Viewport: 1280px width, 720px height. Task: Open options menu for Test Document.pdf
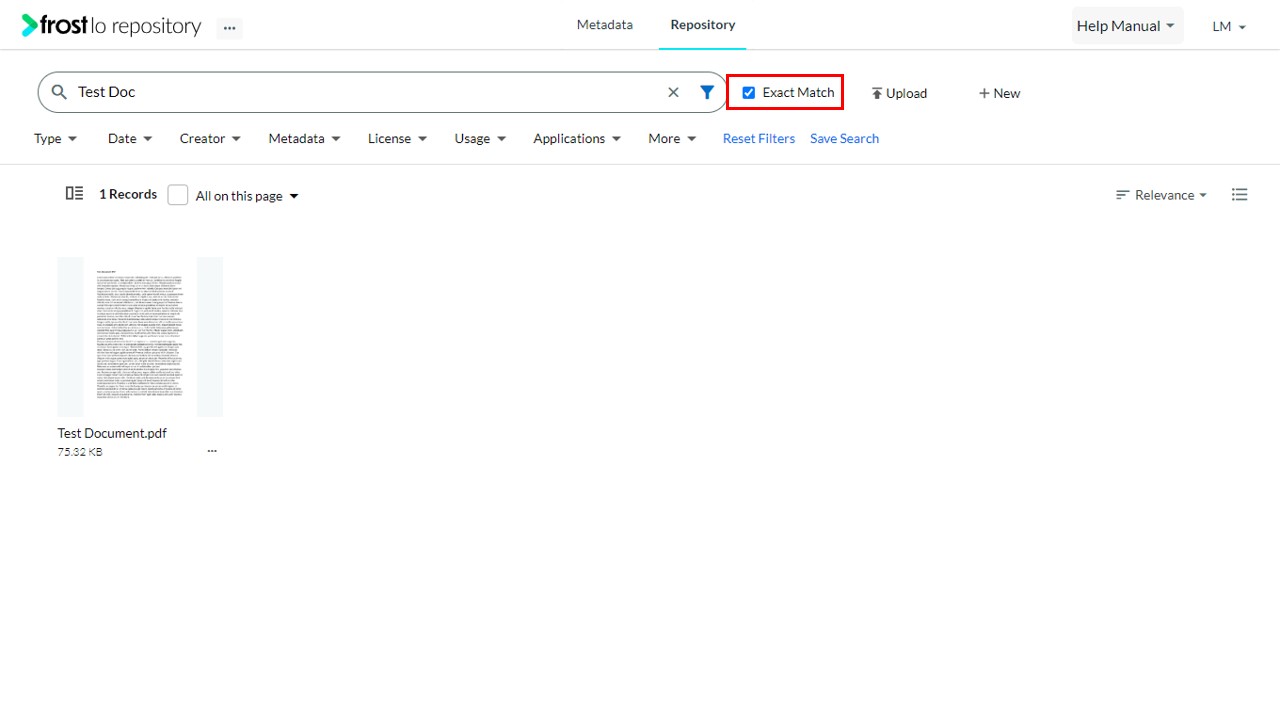212,451
